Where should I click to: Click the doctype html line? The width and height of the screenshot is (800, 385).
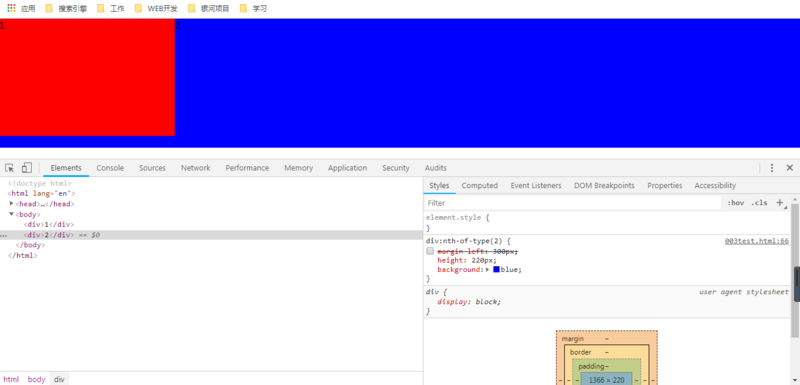(x=40, y=183)
